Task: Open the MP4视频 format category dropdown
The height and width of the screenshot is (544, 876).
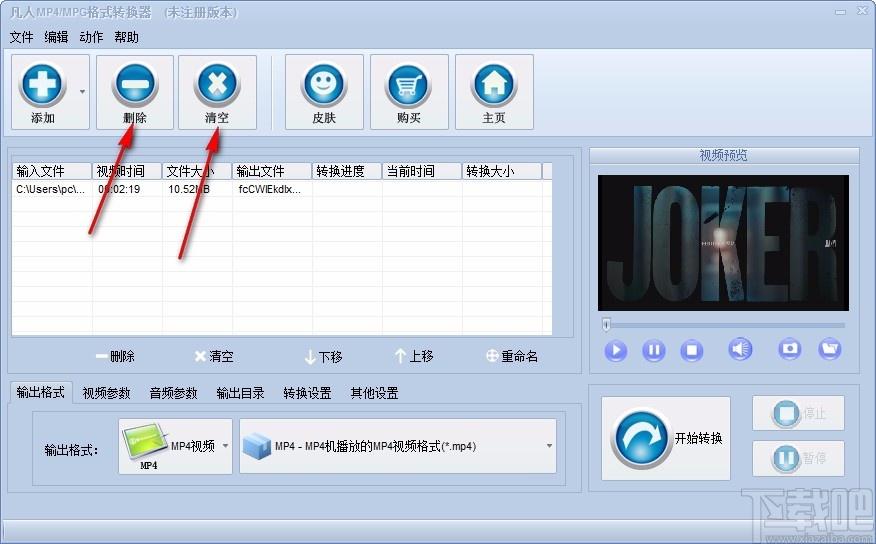Action: coord(175,446)
